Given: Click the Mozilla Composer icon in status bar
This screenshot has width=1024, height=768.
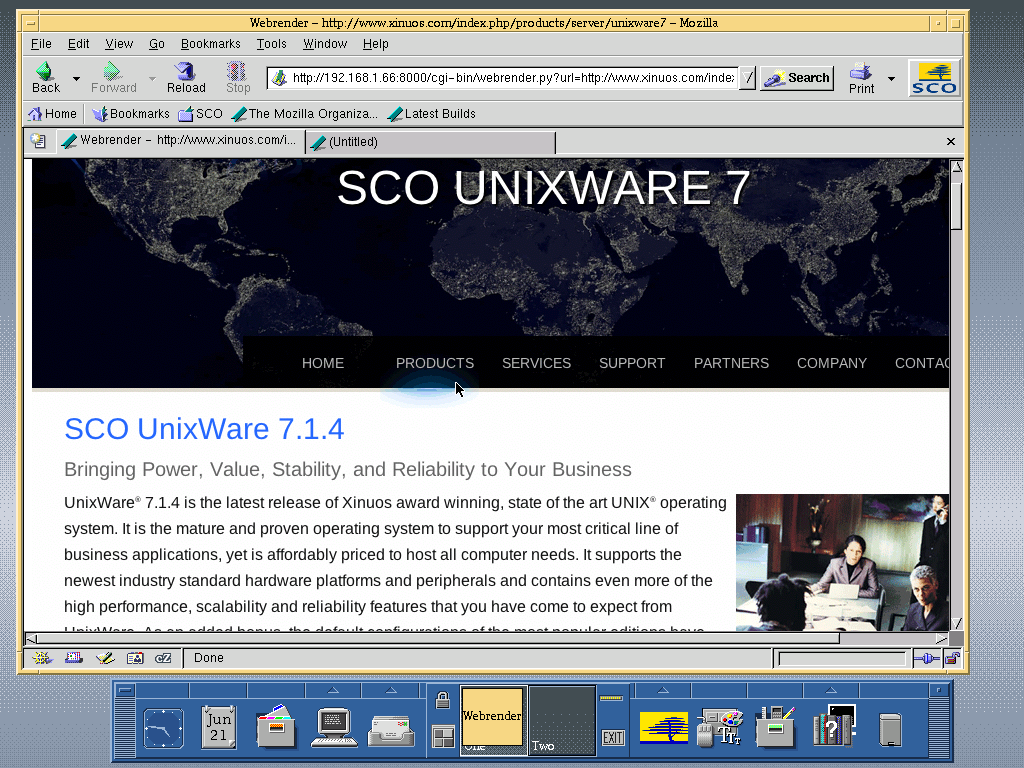Looking at the screenshot, I should click(104, 658).
